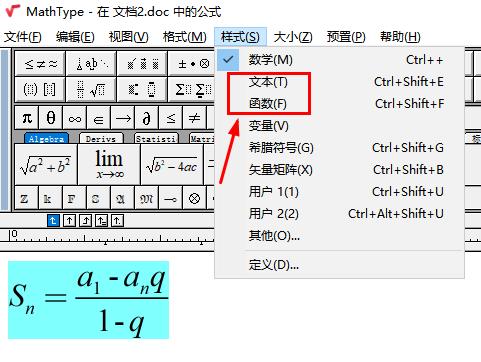Open the fence templates palette (parentheses, brackets)
481x362 pixels.
pyautogui.click(x=40, y=89)
